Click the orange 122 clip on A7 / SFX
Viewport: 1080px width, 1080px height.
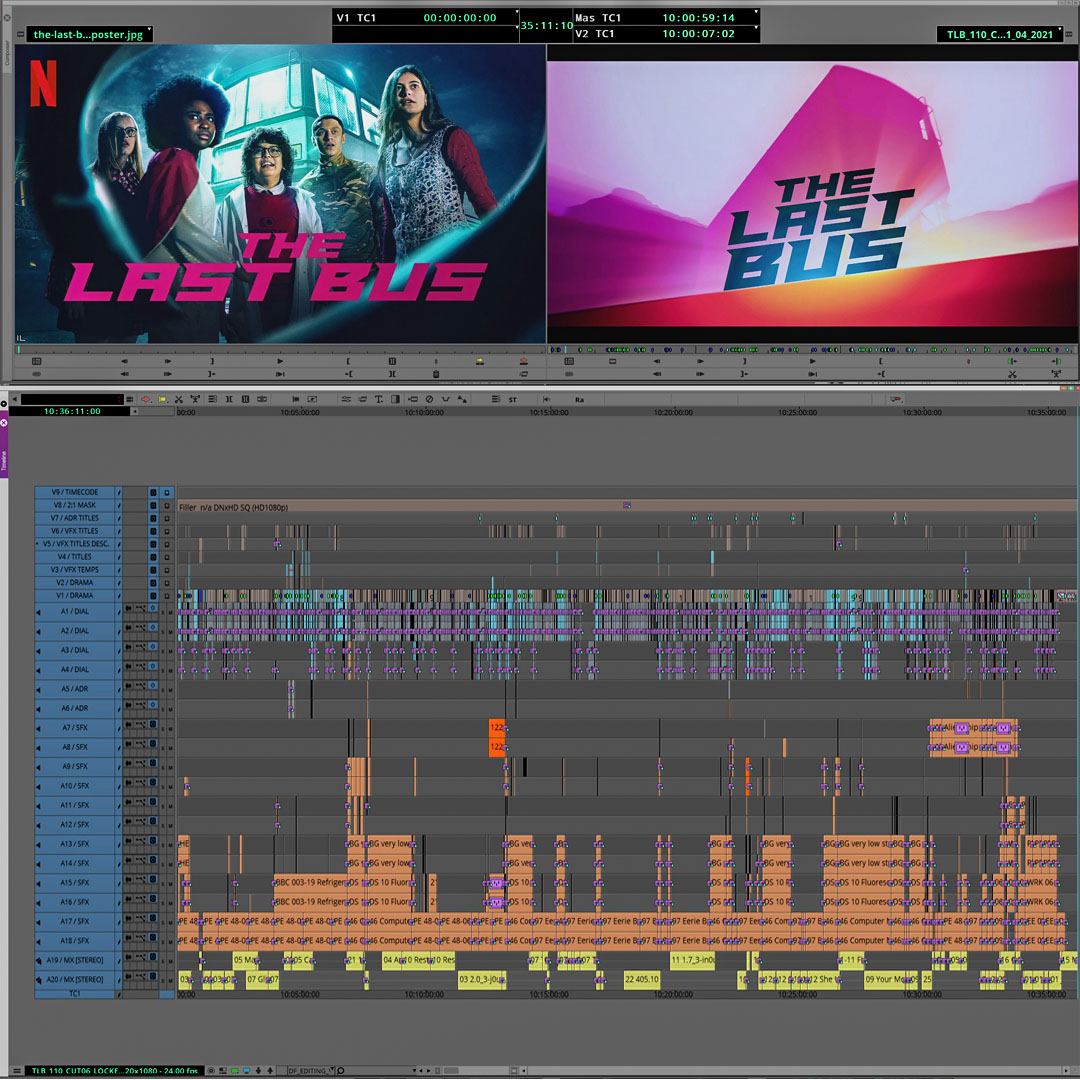[497, 728]
